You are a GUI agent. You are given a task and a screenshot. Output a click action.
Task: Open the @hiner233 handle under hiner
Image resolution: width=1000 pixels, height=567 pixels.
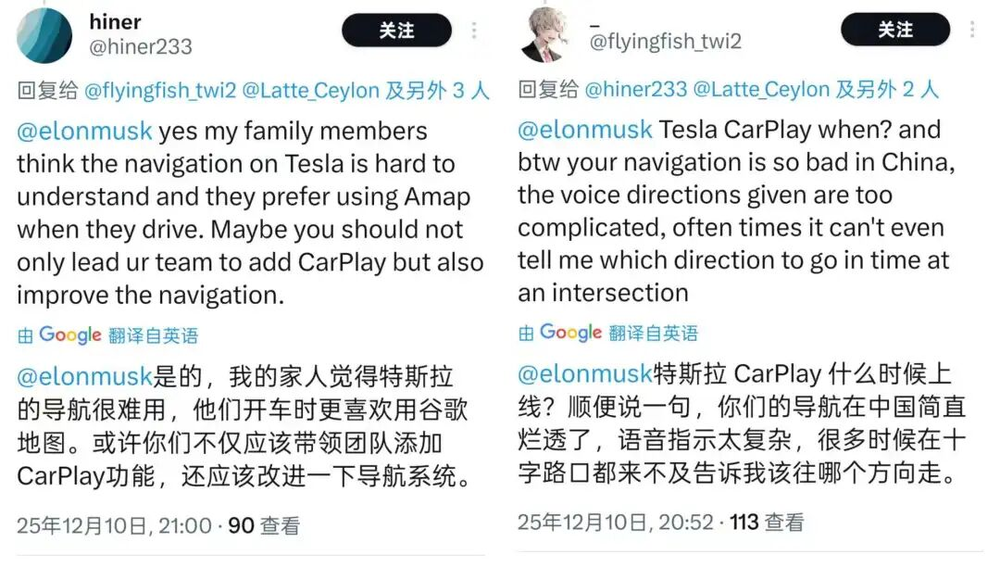140,46
